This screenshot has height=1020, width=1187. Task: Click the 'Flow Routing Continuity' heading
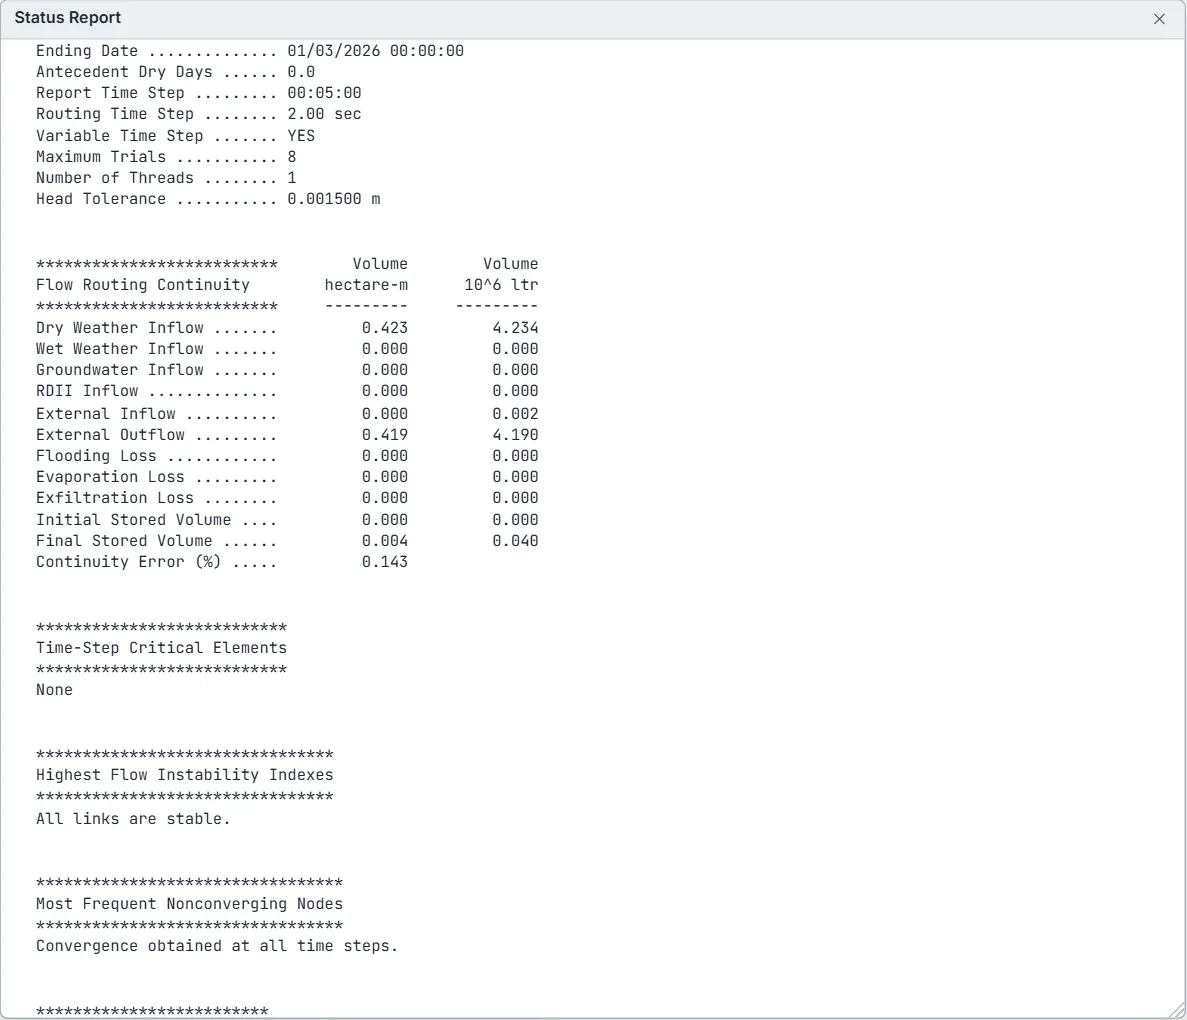pos(143,285)
